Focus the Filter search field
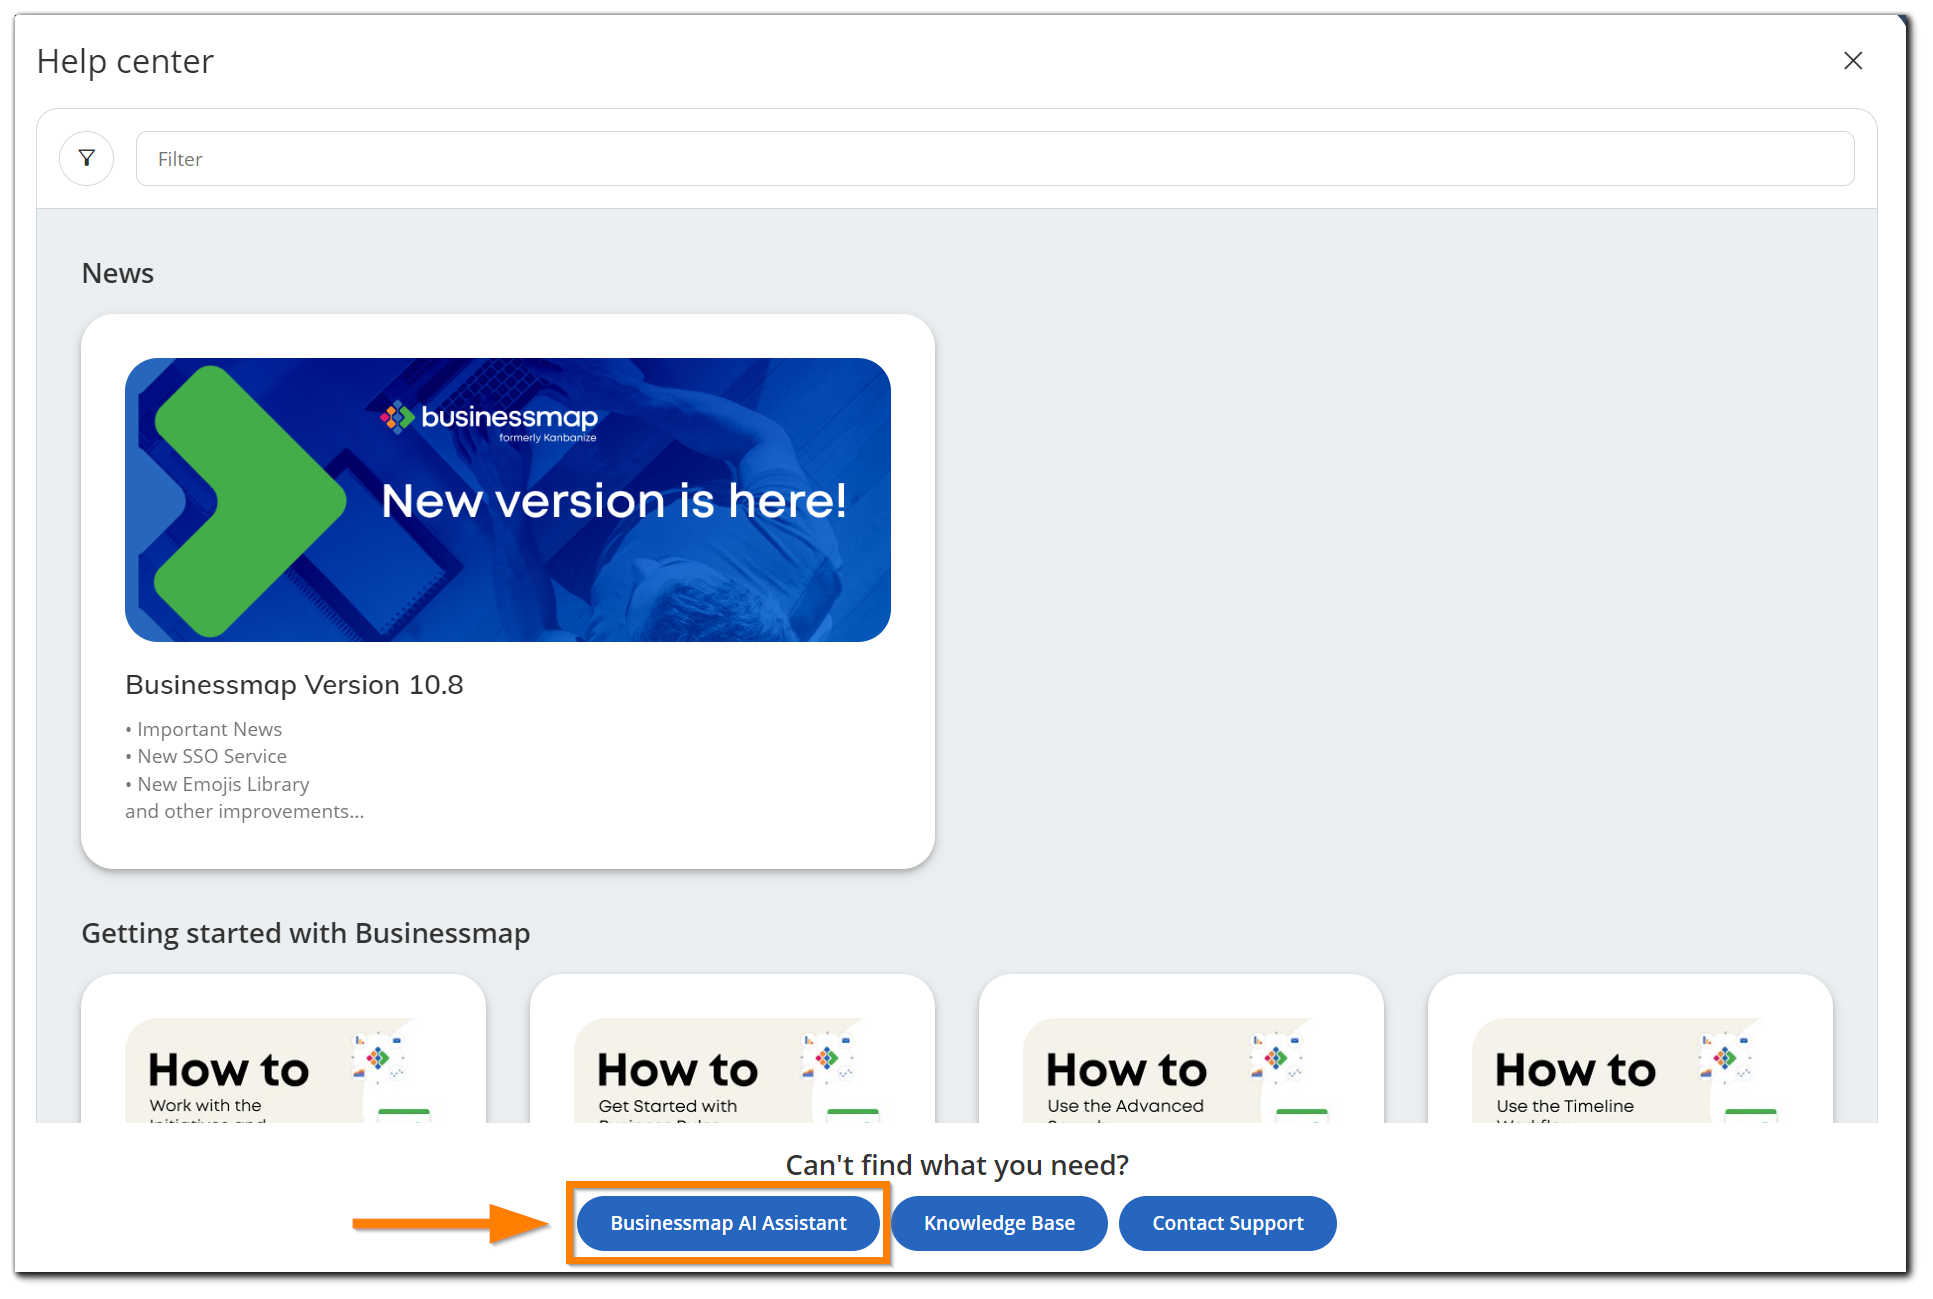Image resolution: width=1933 pixels, height=1299 pixels. click(995, 158)
